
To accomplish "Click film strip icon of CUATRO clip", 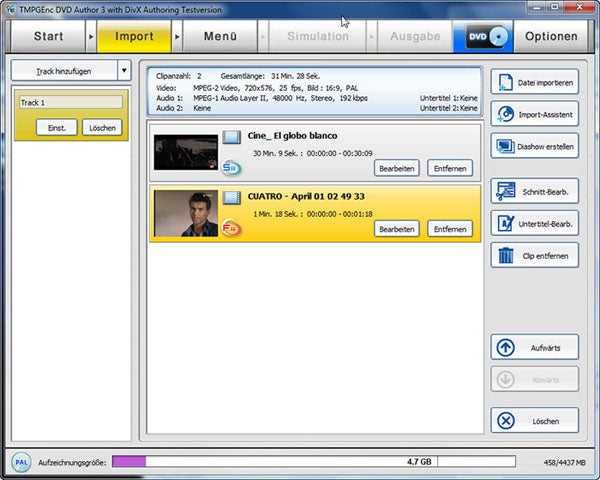I will coord(232,198).
